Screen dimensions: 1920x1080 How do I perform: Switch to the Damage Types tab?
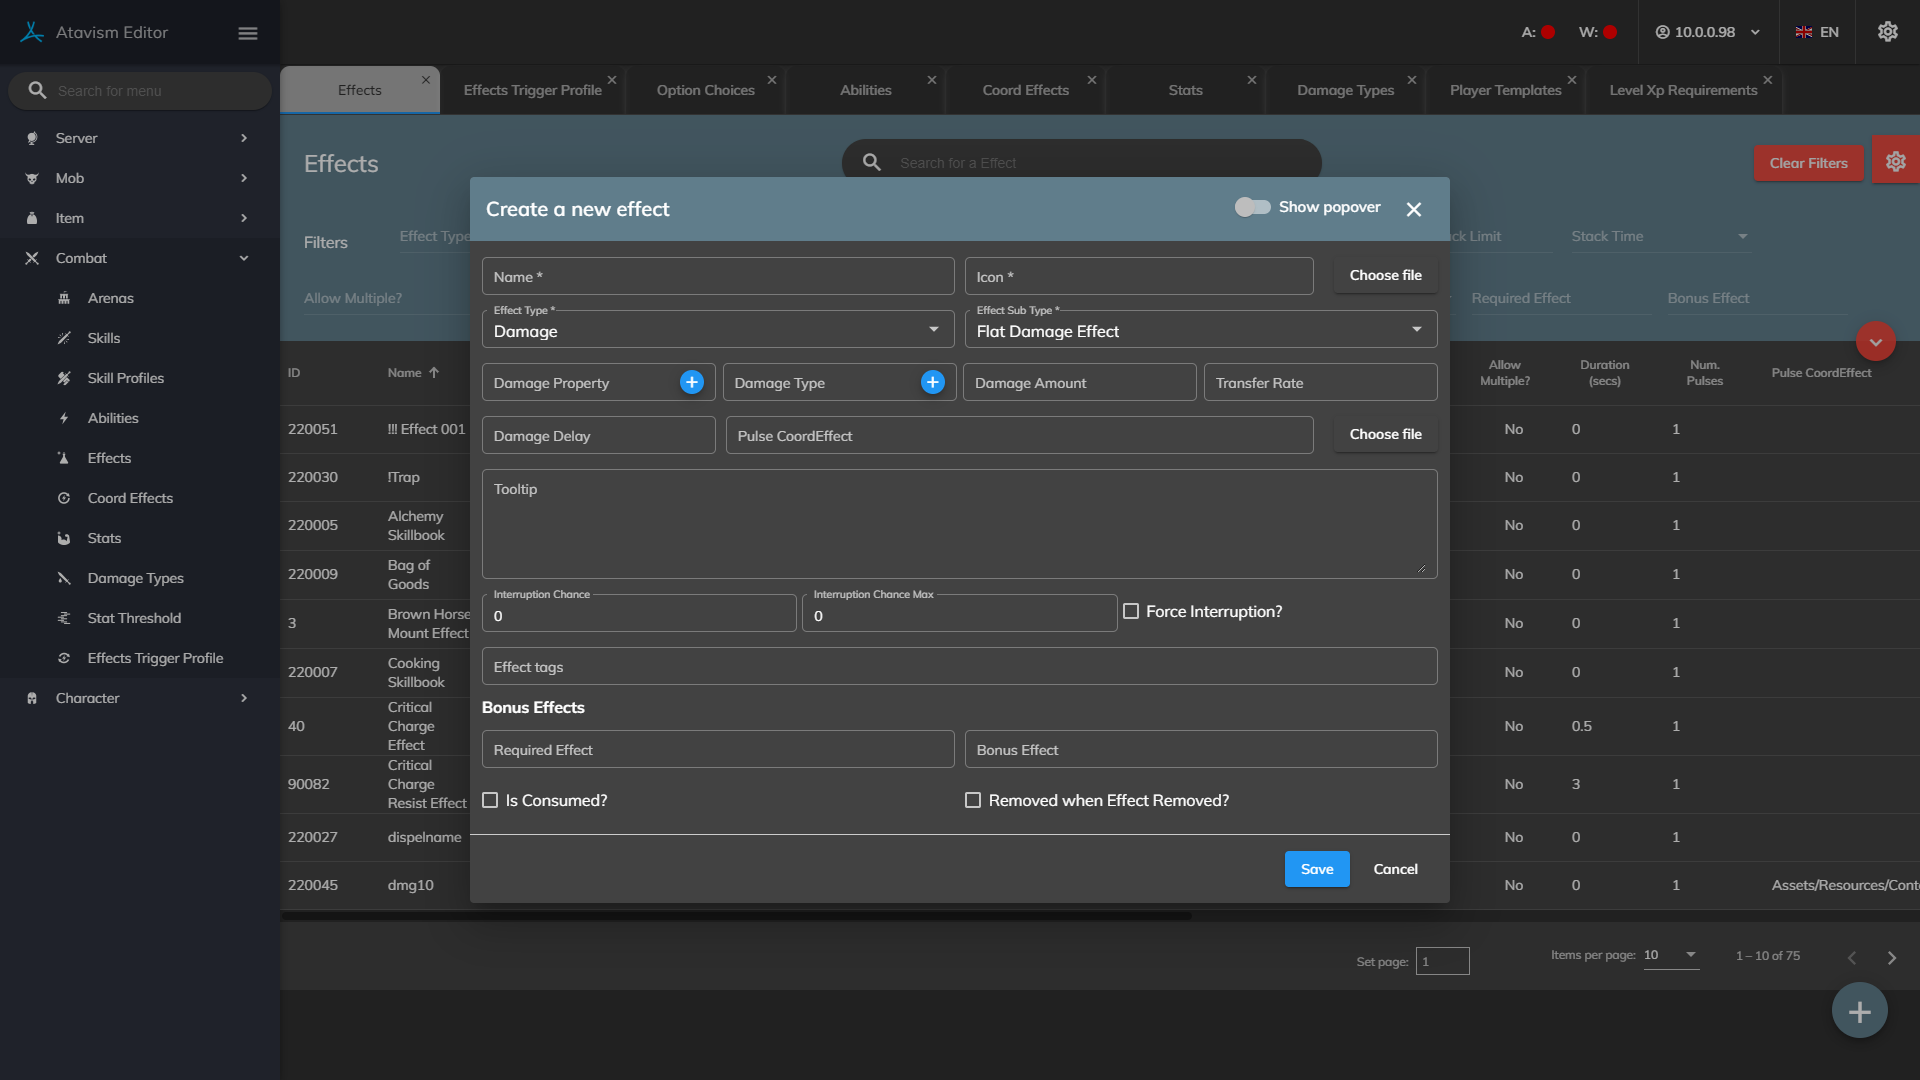coord(1345,90)
